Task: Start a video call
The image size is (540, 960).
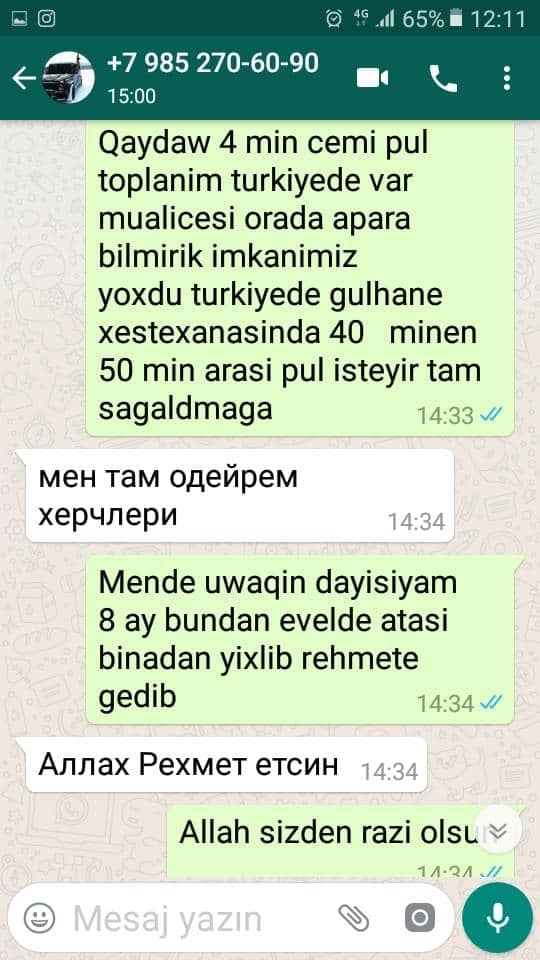Action: [372, 78]
